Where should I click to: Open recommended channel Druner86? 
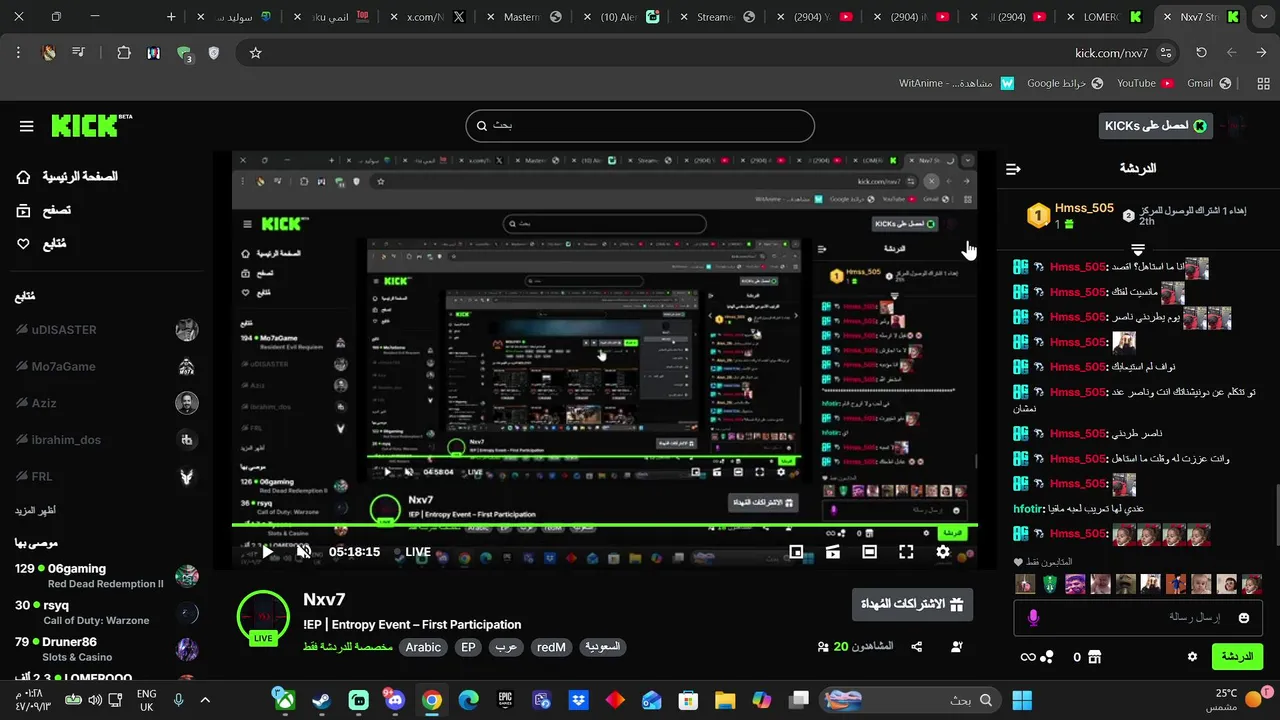[106, 649]
